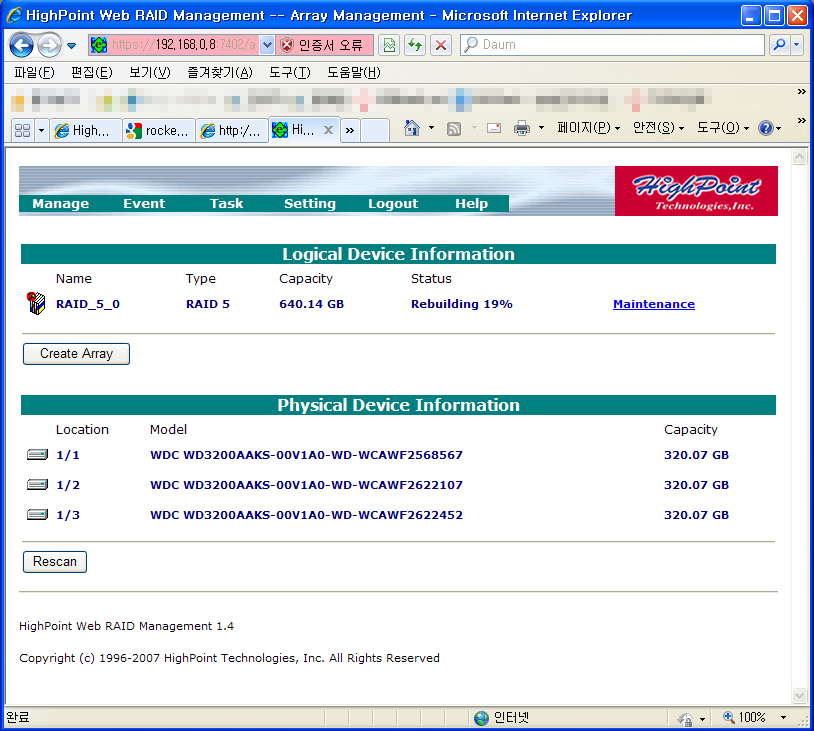Image resolution: width=814 pixels, height=731 pixels.
Task: Show more tabs chevron button
Action: (x=350, y=130)
